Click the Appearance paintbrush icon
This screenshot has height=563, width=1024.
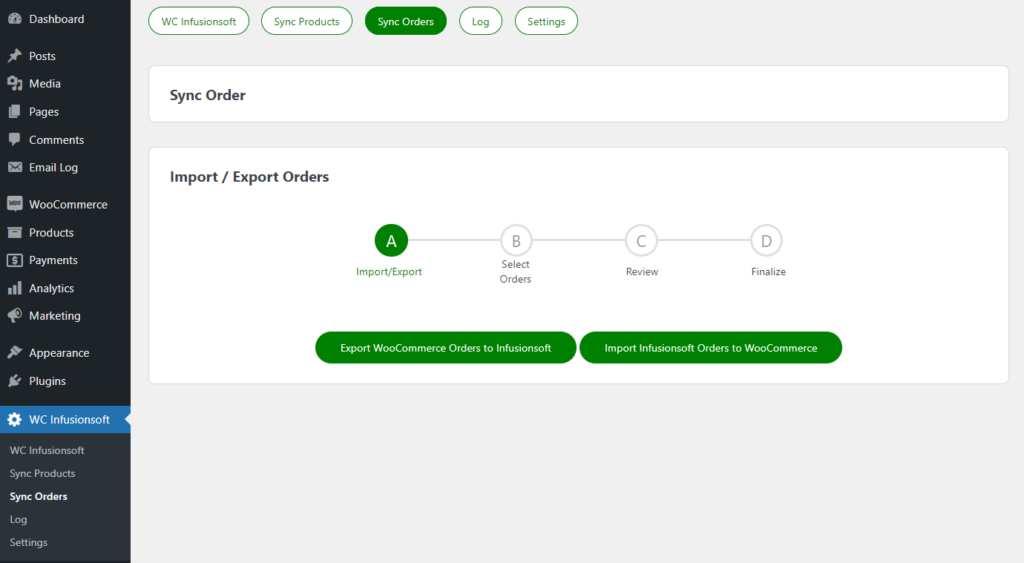point(14,353)
